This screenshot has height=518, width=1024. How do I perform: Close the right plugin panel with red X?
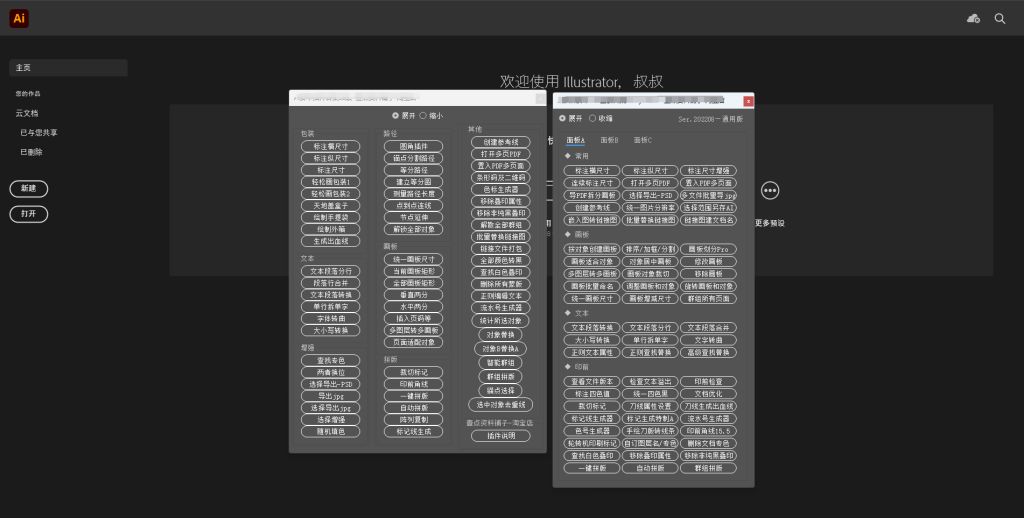click(748, 100)
